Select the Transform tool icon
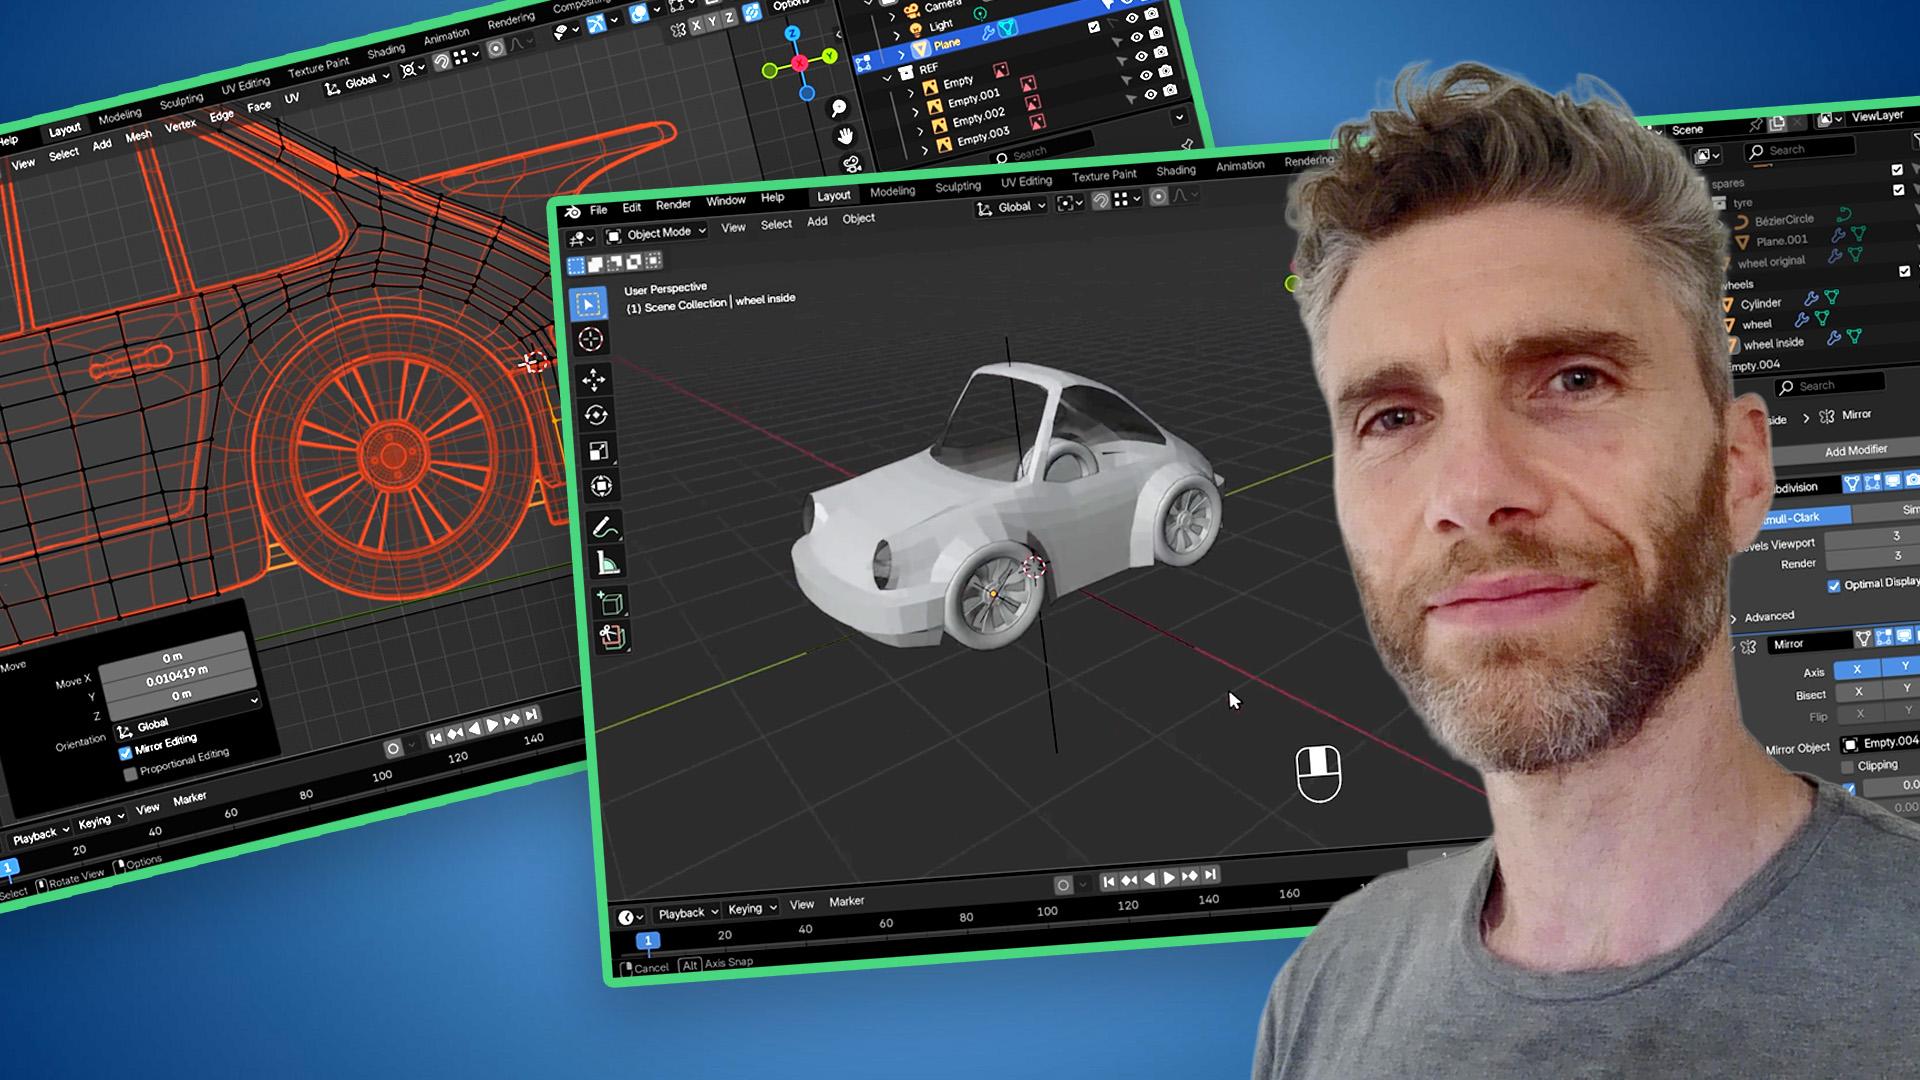The width and height of the screenshot is (1920, 1080). coord(601,486)
